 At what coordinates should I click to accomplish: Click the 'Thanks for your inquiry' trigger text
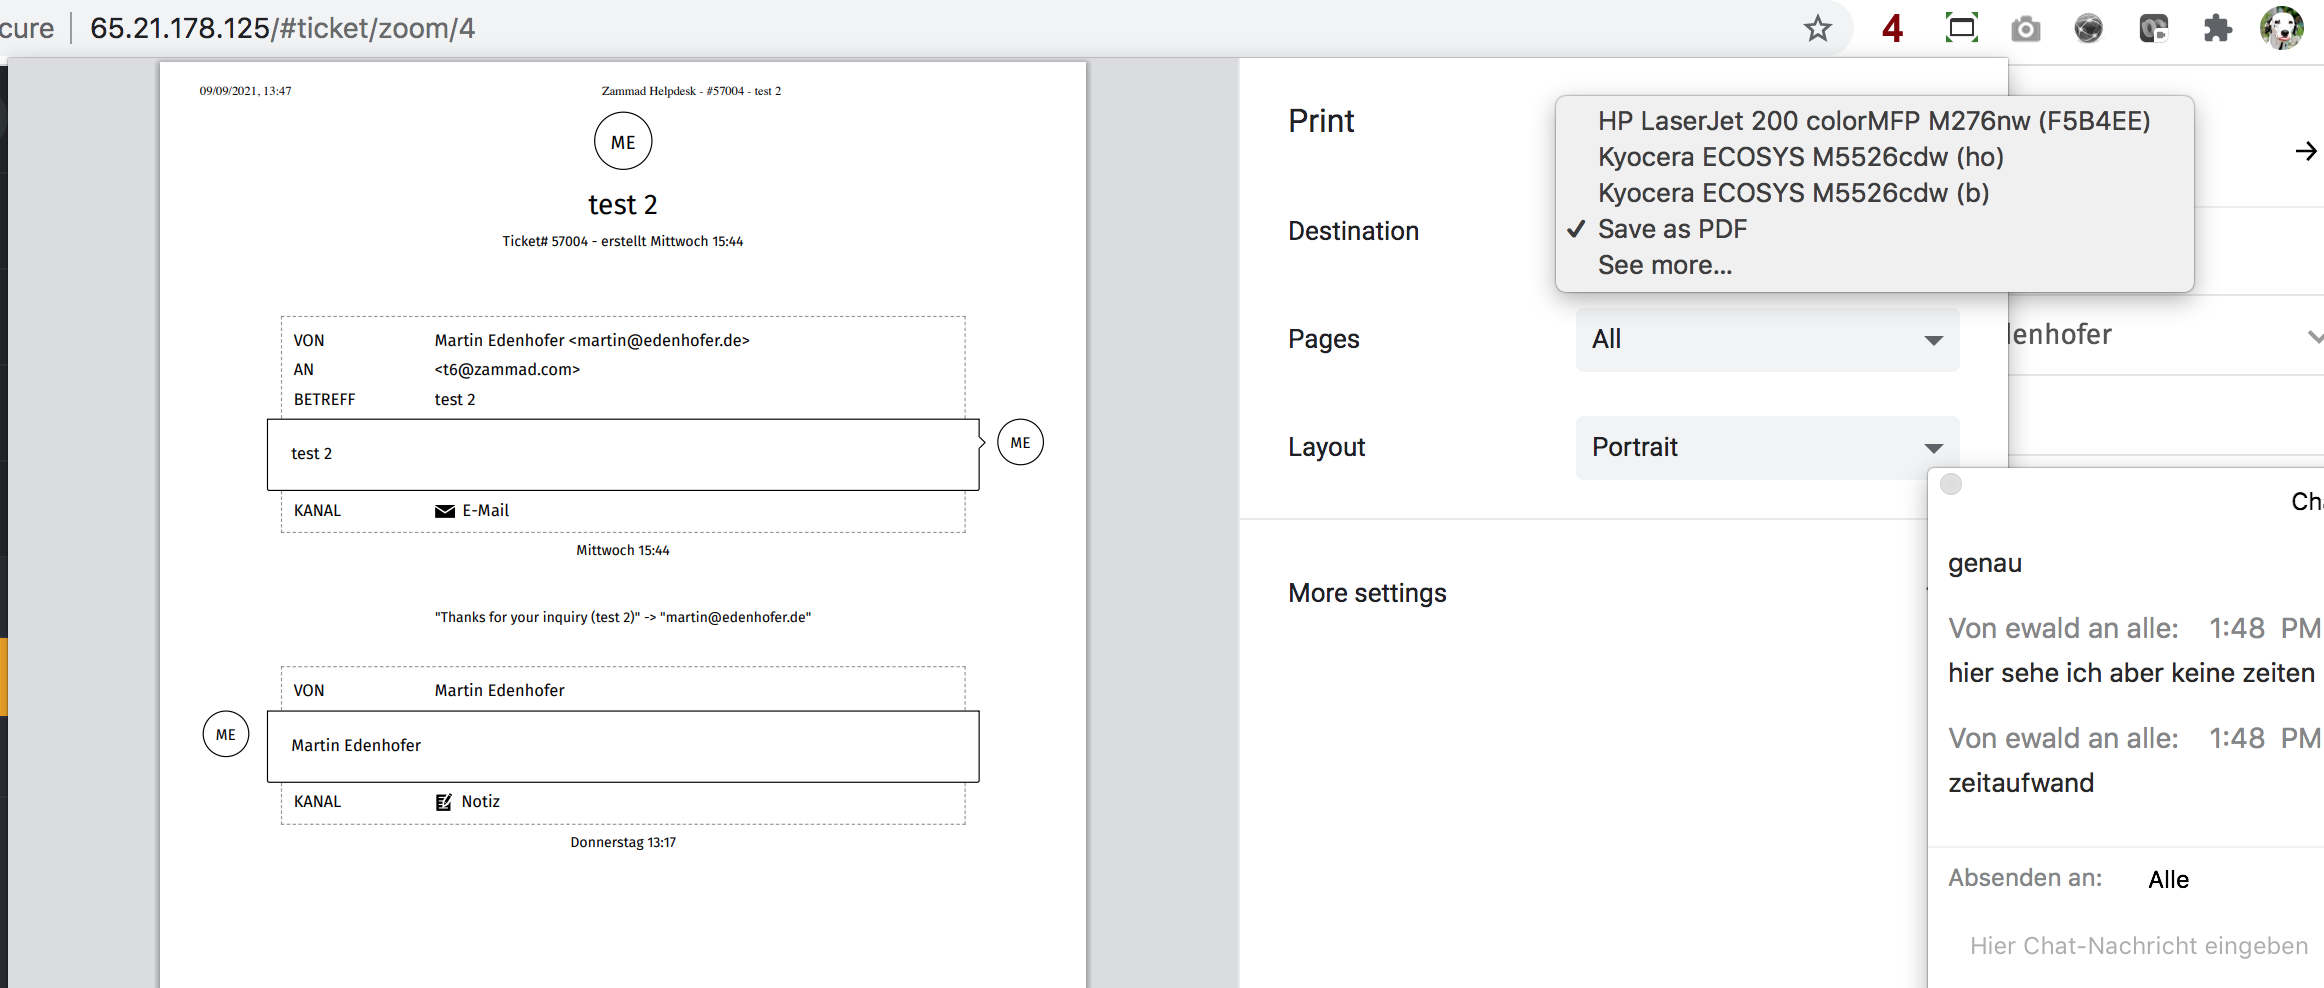click(623, 617)
